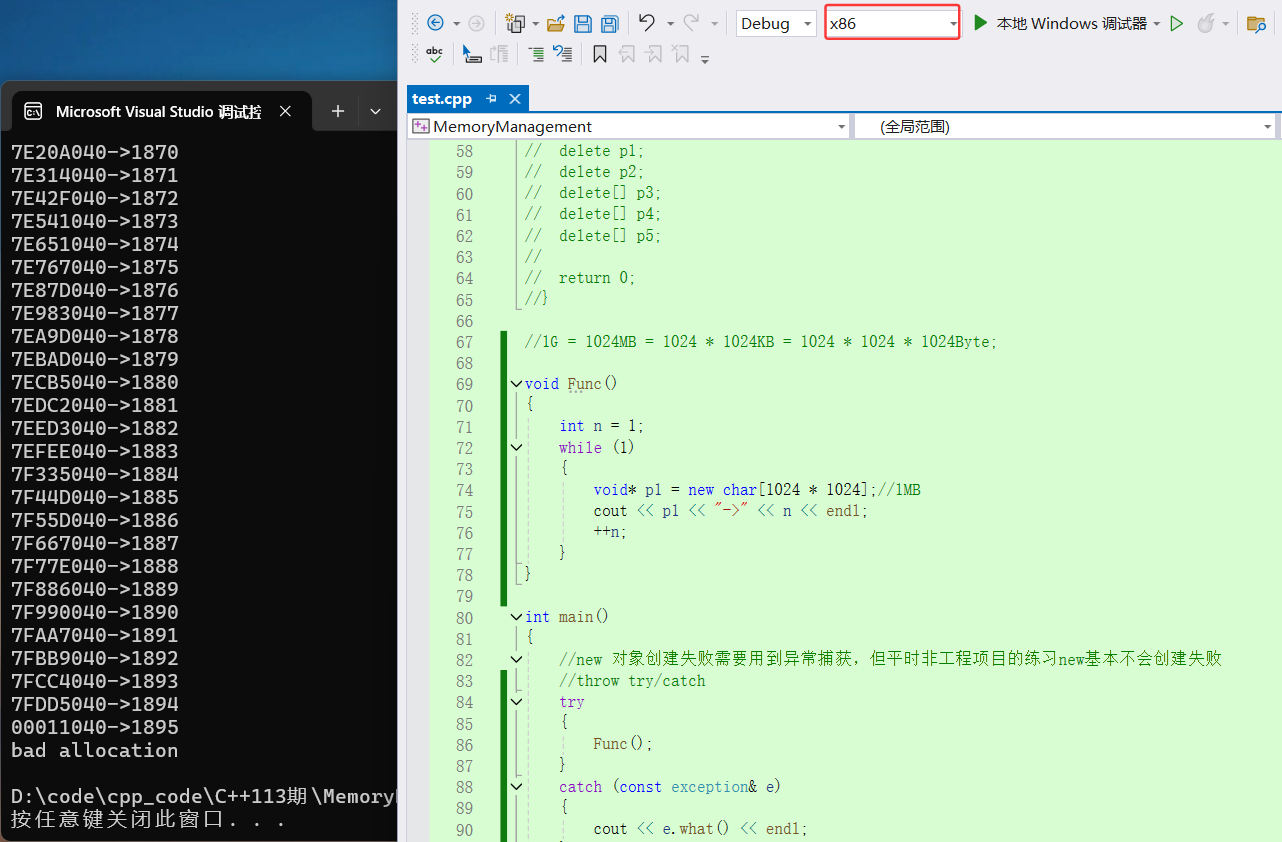Click console line 7E20A040->1870
This screenshot has width=1282, height=842.
point(94,152)
